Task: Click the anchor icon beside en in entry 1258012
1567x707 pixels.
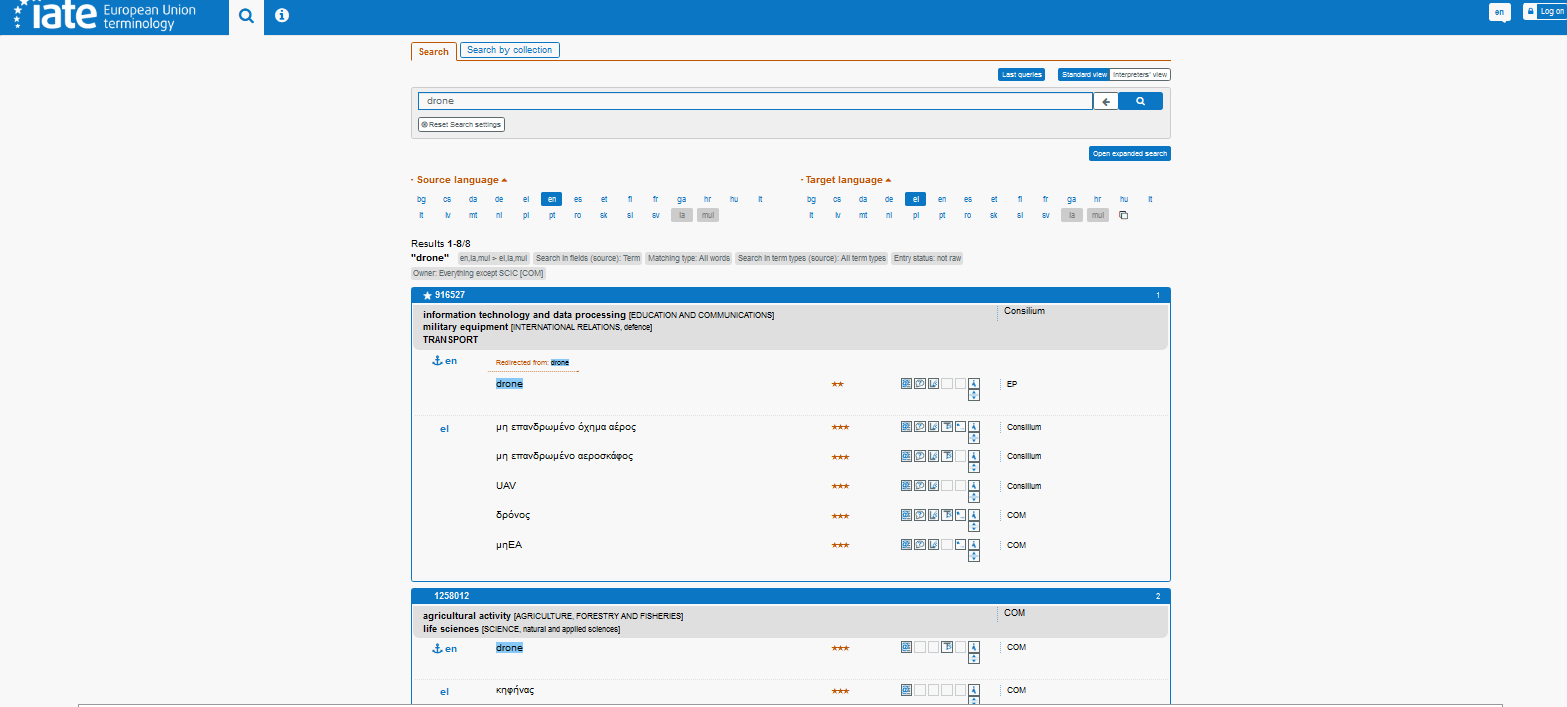Action: point(436,648)
